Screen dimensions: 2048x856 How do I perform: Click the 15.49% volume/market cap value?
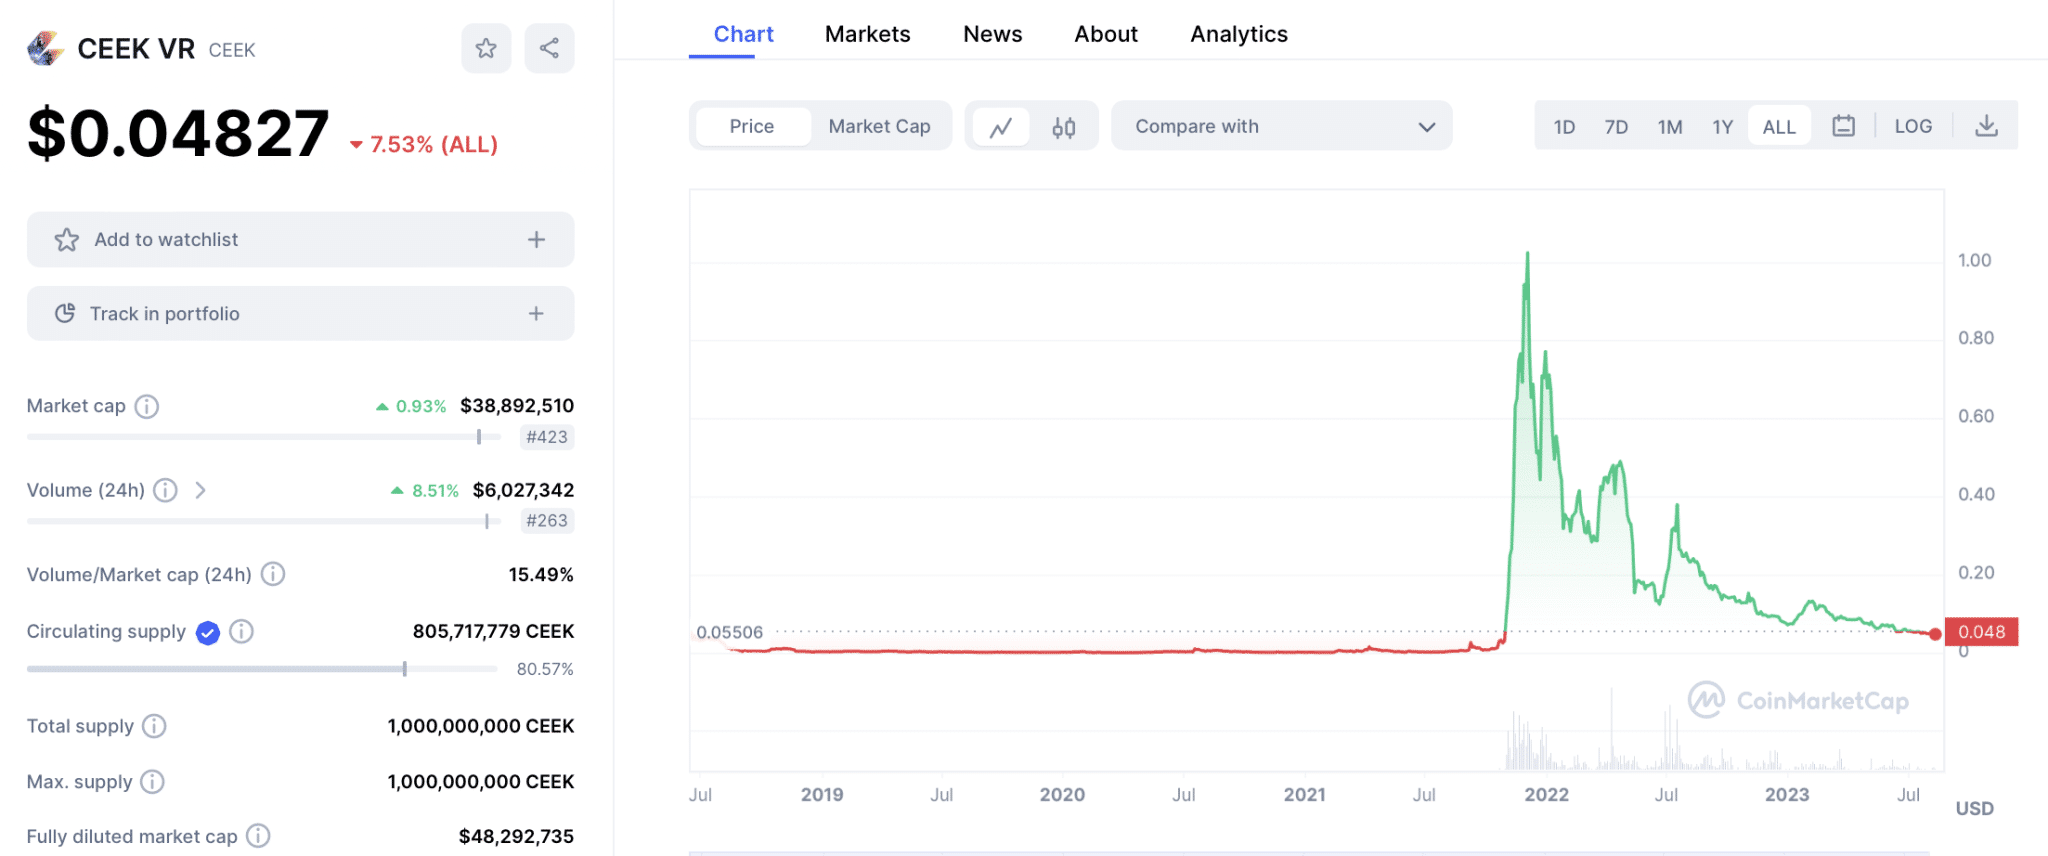click(x=541, y=575)
